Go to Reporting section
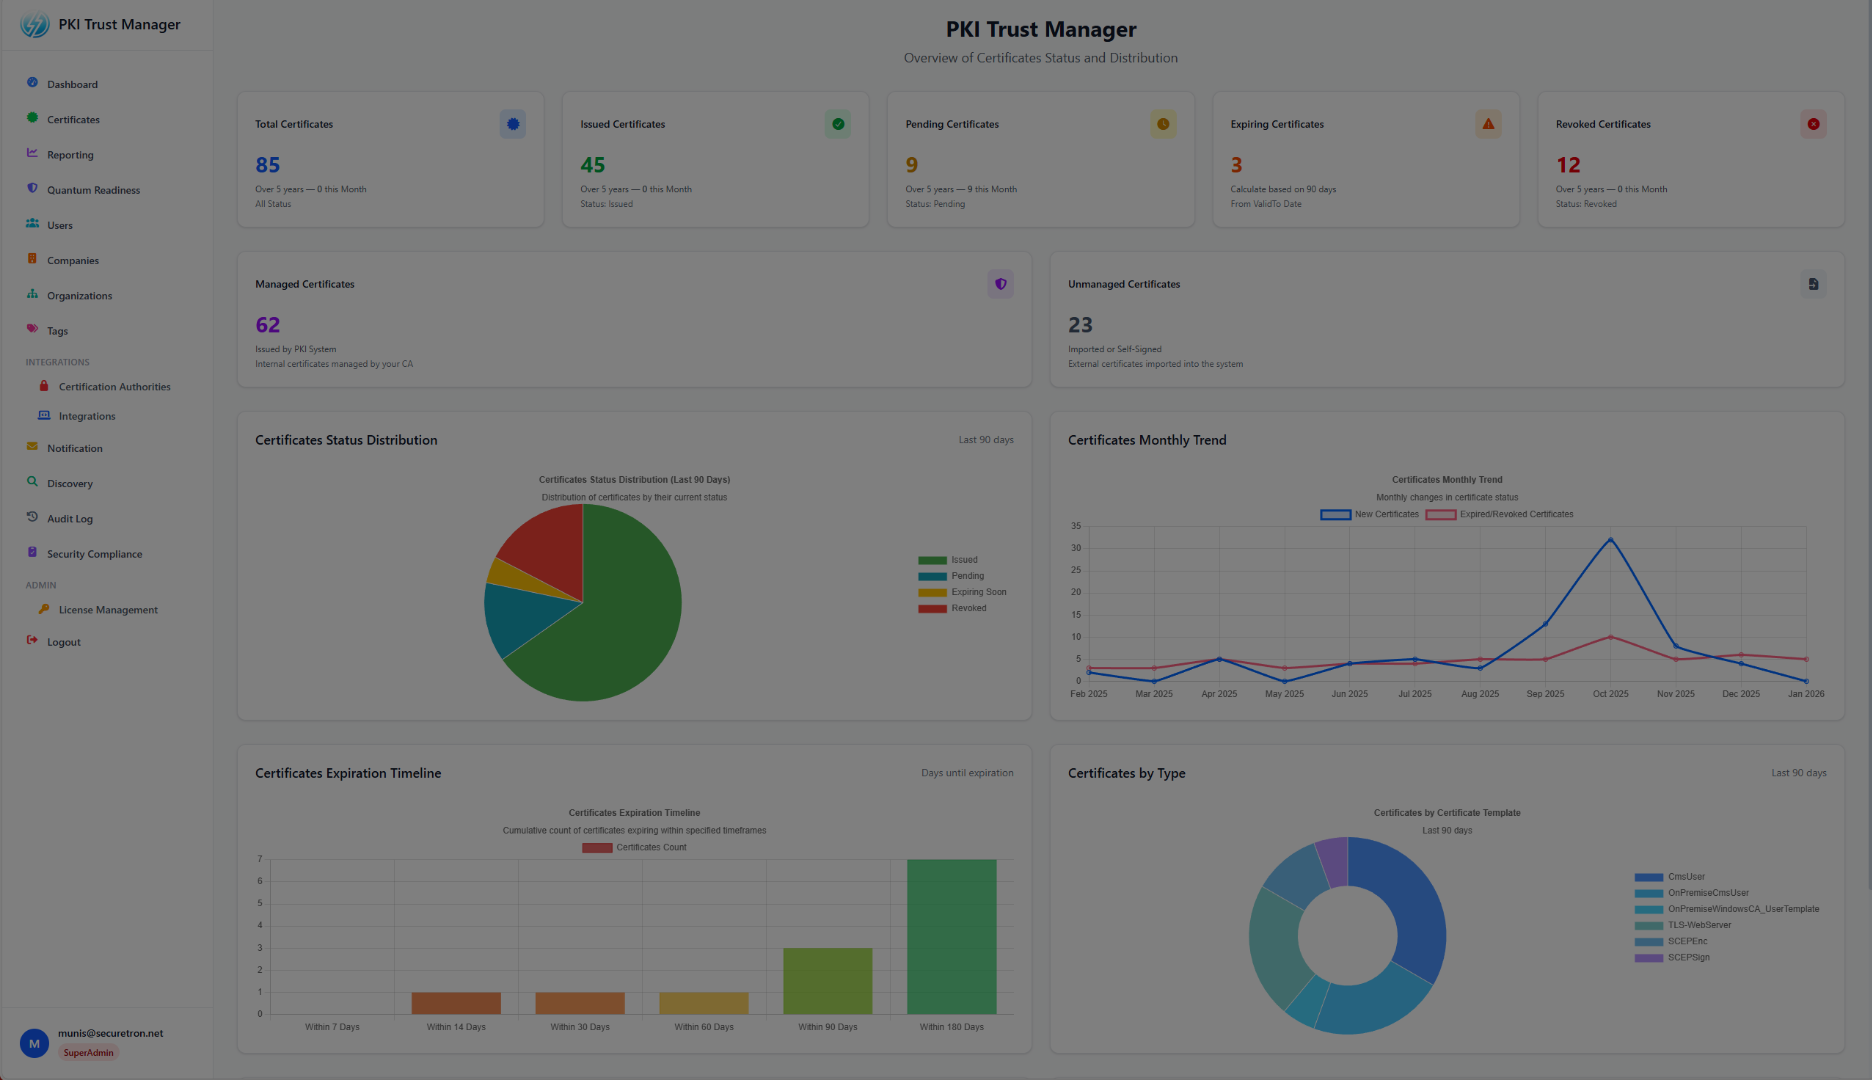The image size is (1872, 1080). point(70,155)
